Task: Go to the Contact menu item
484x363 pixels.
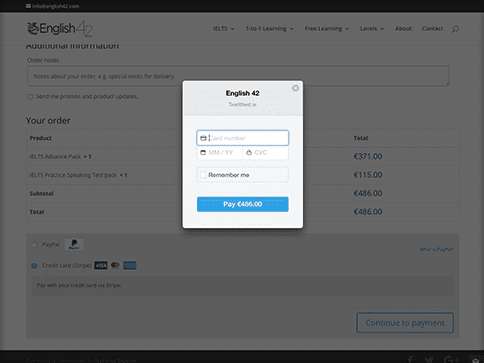Action: point(432,29)
